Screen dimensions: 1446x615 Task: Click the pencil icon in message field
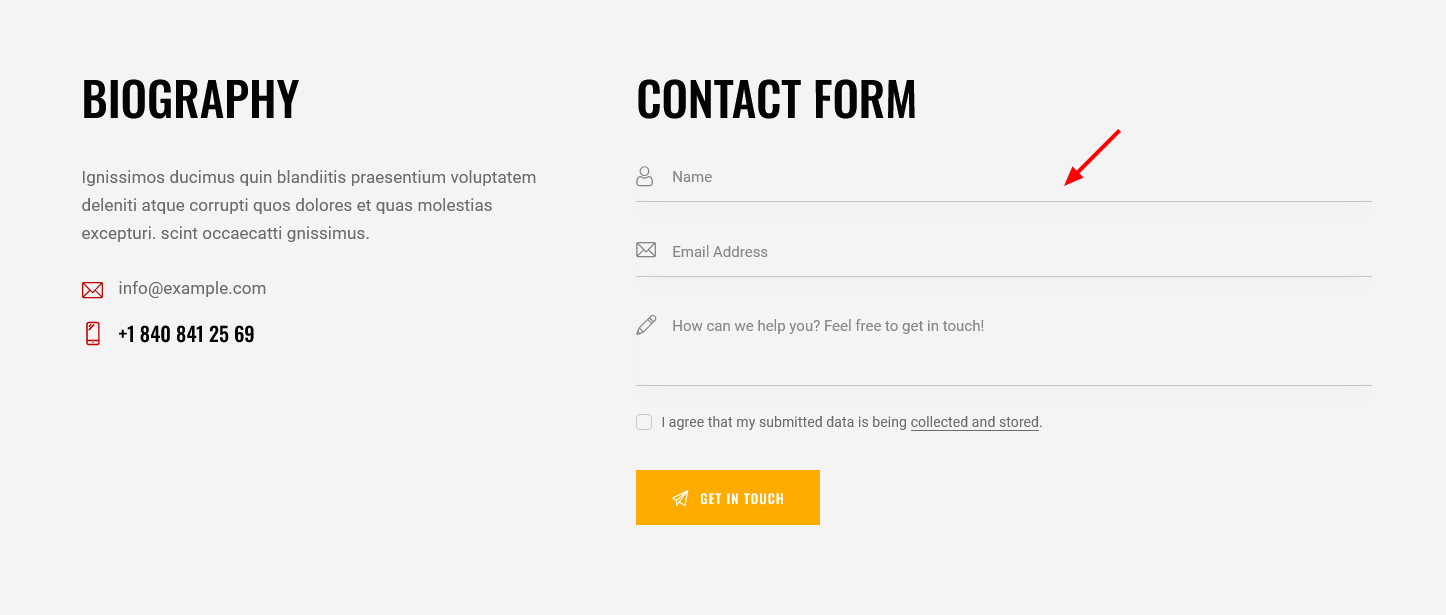coord(646,325)
